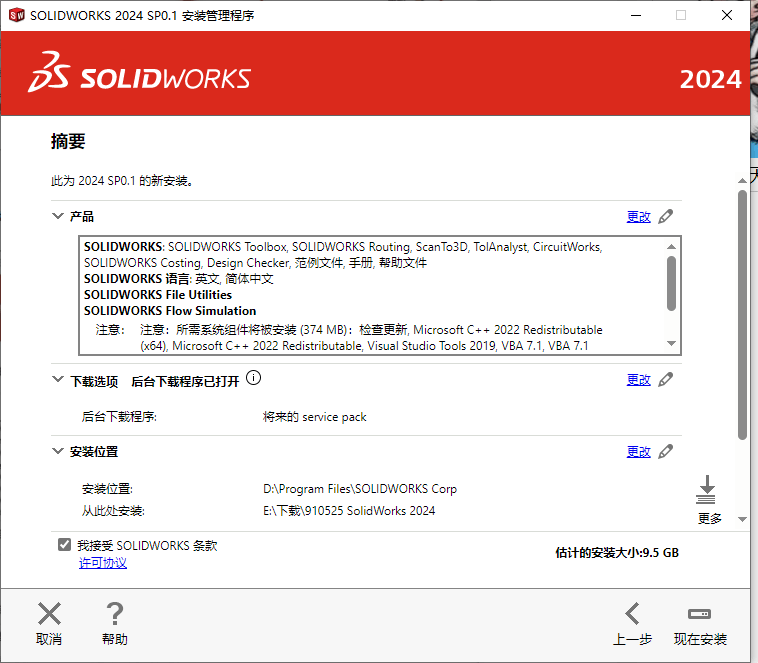Toggle 我接受 SOLIDWORKS 条款 checkbox

(x=64, y=545)
